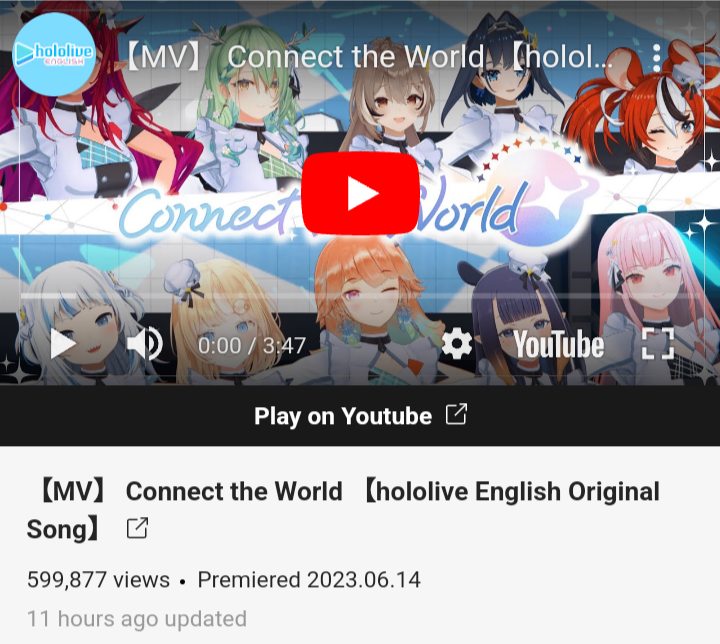This screenshot has height=644, width=720.
Task: Click external-link icon beside Play on Youtube
Action: coord(456,414)
